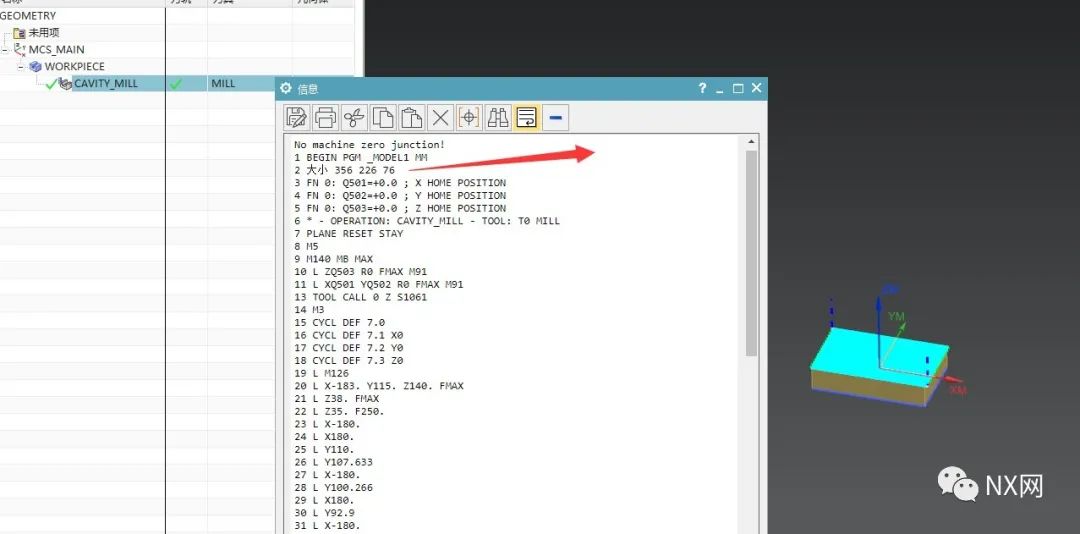Screen dimensions: 1080x534
Task: Click the vertical scrollbar thumb in 信息 window
Action: [x=751, y=254]
